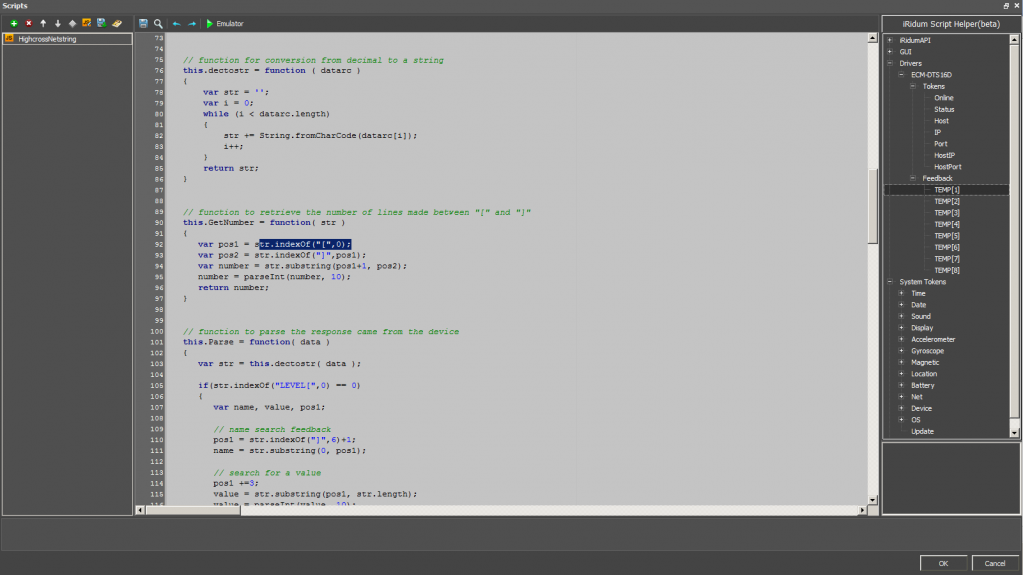1023x575 pixels.
Task: Move script down with the down arrow
Action: click(x=57, y=23)
